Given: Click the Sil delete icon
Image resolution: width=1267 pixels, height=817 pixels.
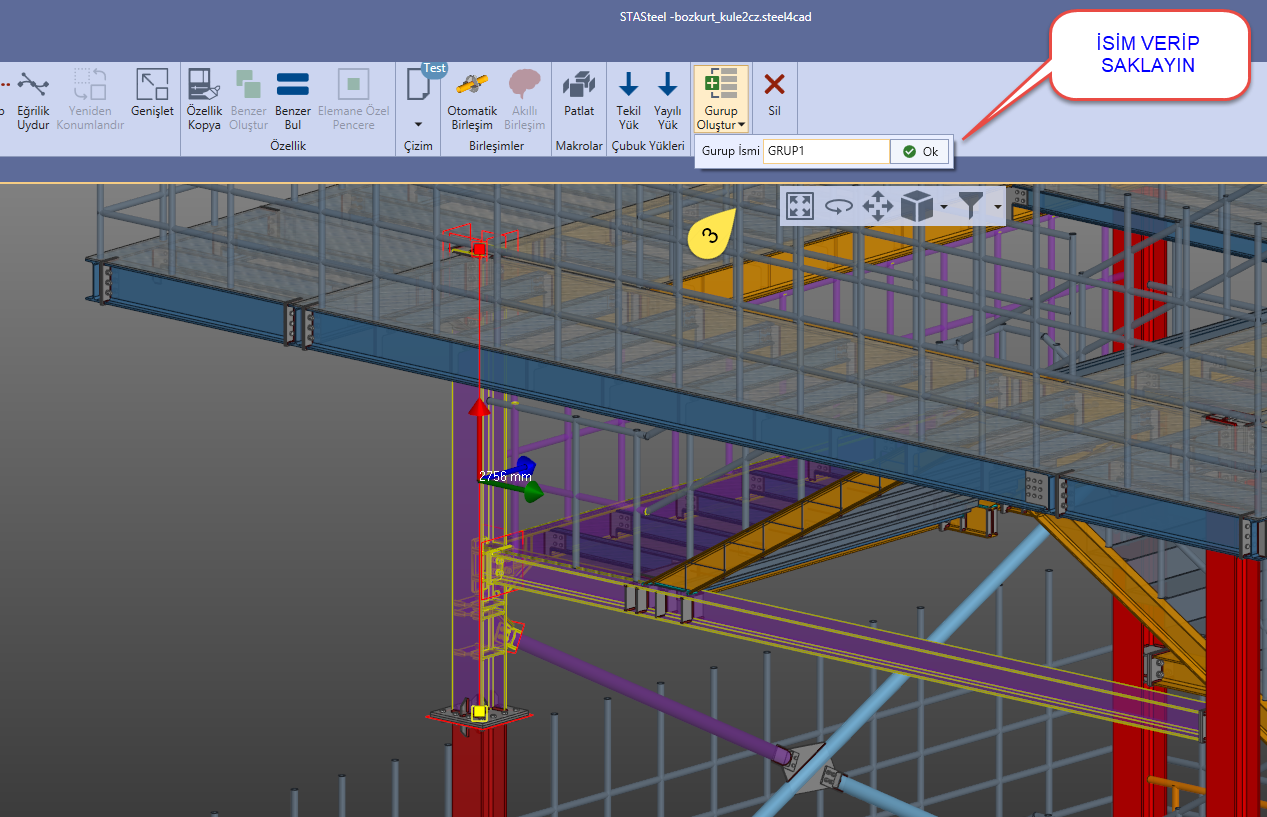Looking at the screenshot, I should 774,95.
